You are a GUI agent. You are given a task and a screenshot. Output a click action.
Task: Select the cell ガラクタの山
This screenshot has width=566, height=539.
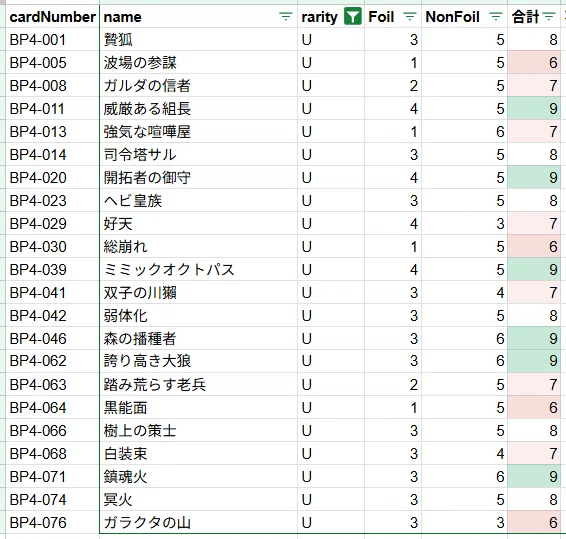pyautogui.click(x=198, y=522)
